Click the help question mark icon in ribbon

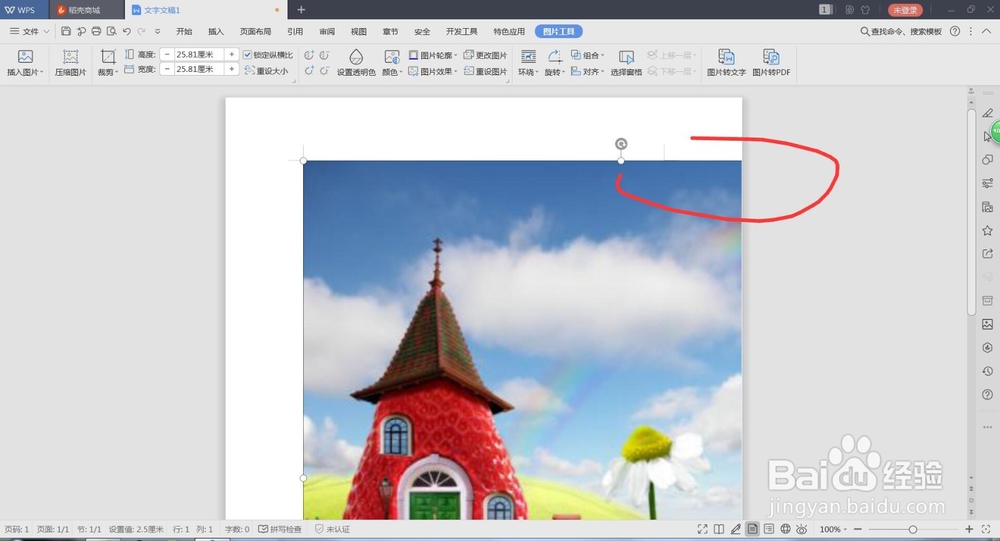[955, 31]
